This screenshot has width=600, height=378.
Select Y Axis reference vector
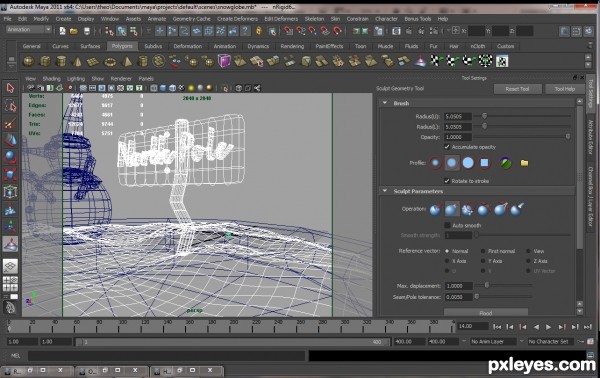[483, 261]
